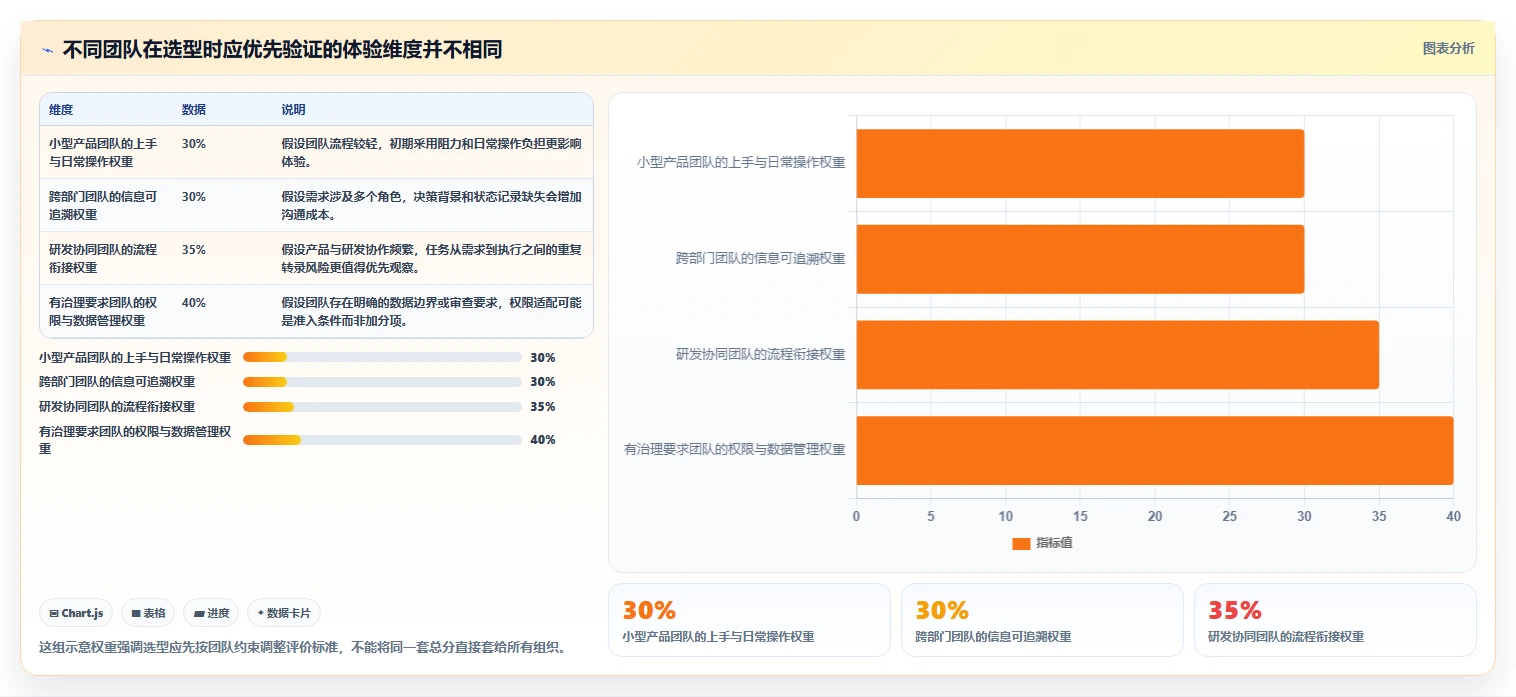Click the 有治理要求团队的权限与数据管理权重 progress bar

382,440
